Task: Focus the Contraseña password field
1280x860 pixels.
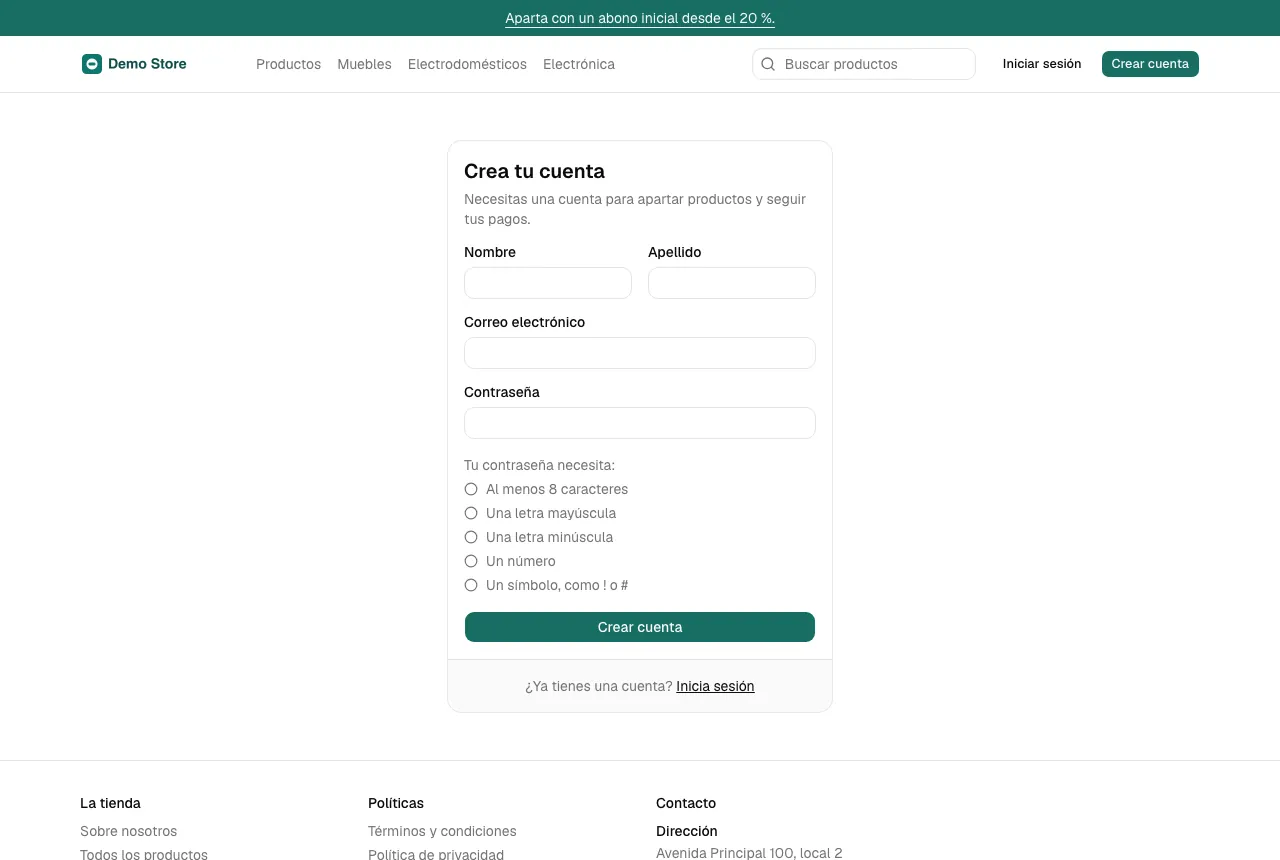Action: click(640, 423)
